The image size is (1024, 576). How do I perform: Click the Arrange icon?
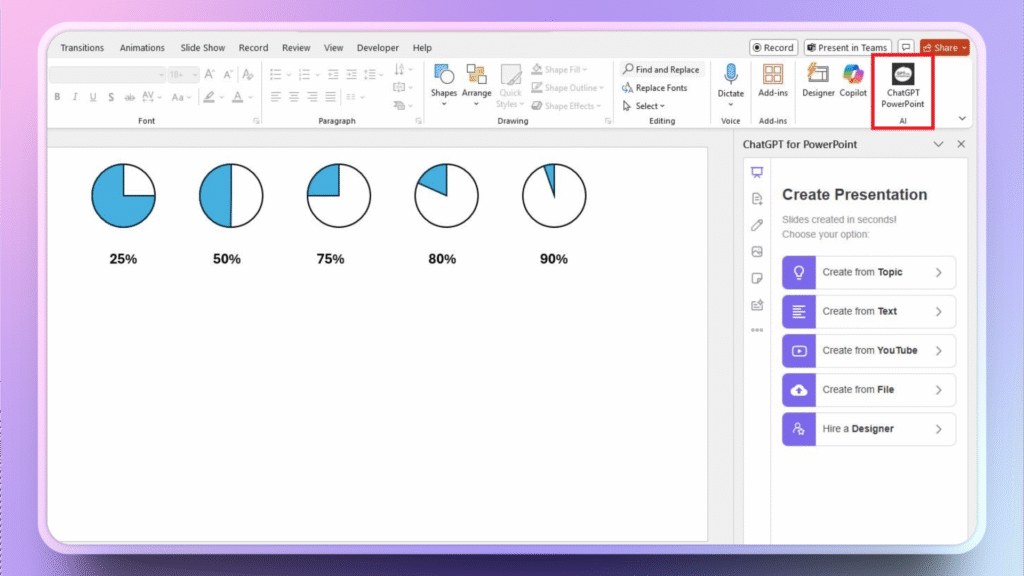(x=477, y=83)
